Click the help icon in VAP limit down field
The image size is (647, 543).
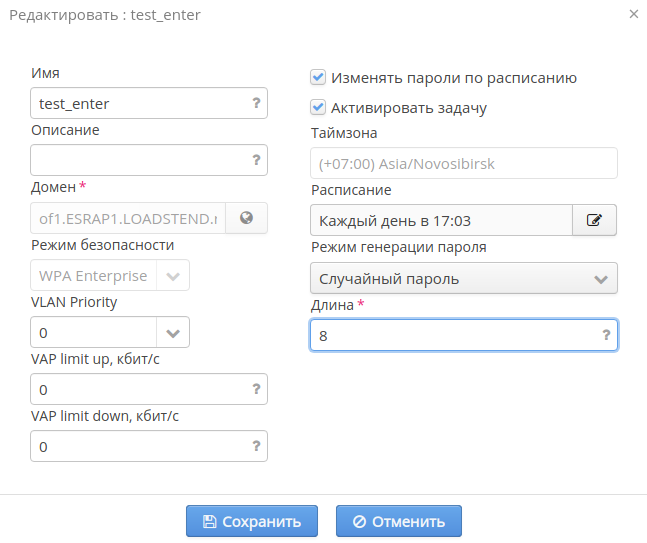tap(256, 446)
